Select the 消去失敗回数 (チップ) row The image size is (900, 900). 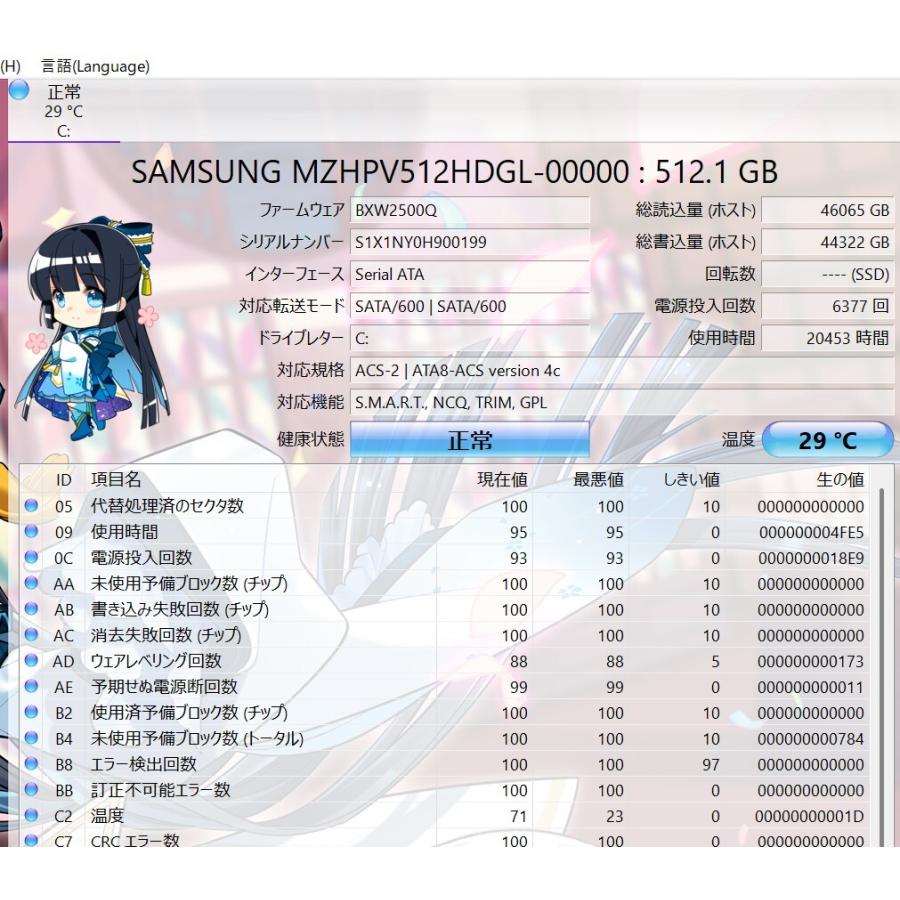(x=166, y=635)
